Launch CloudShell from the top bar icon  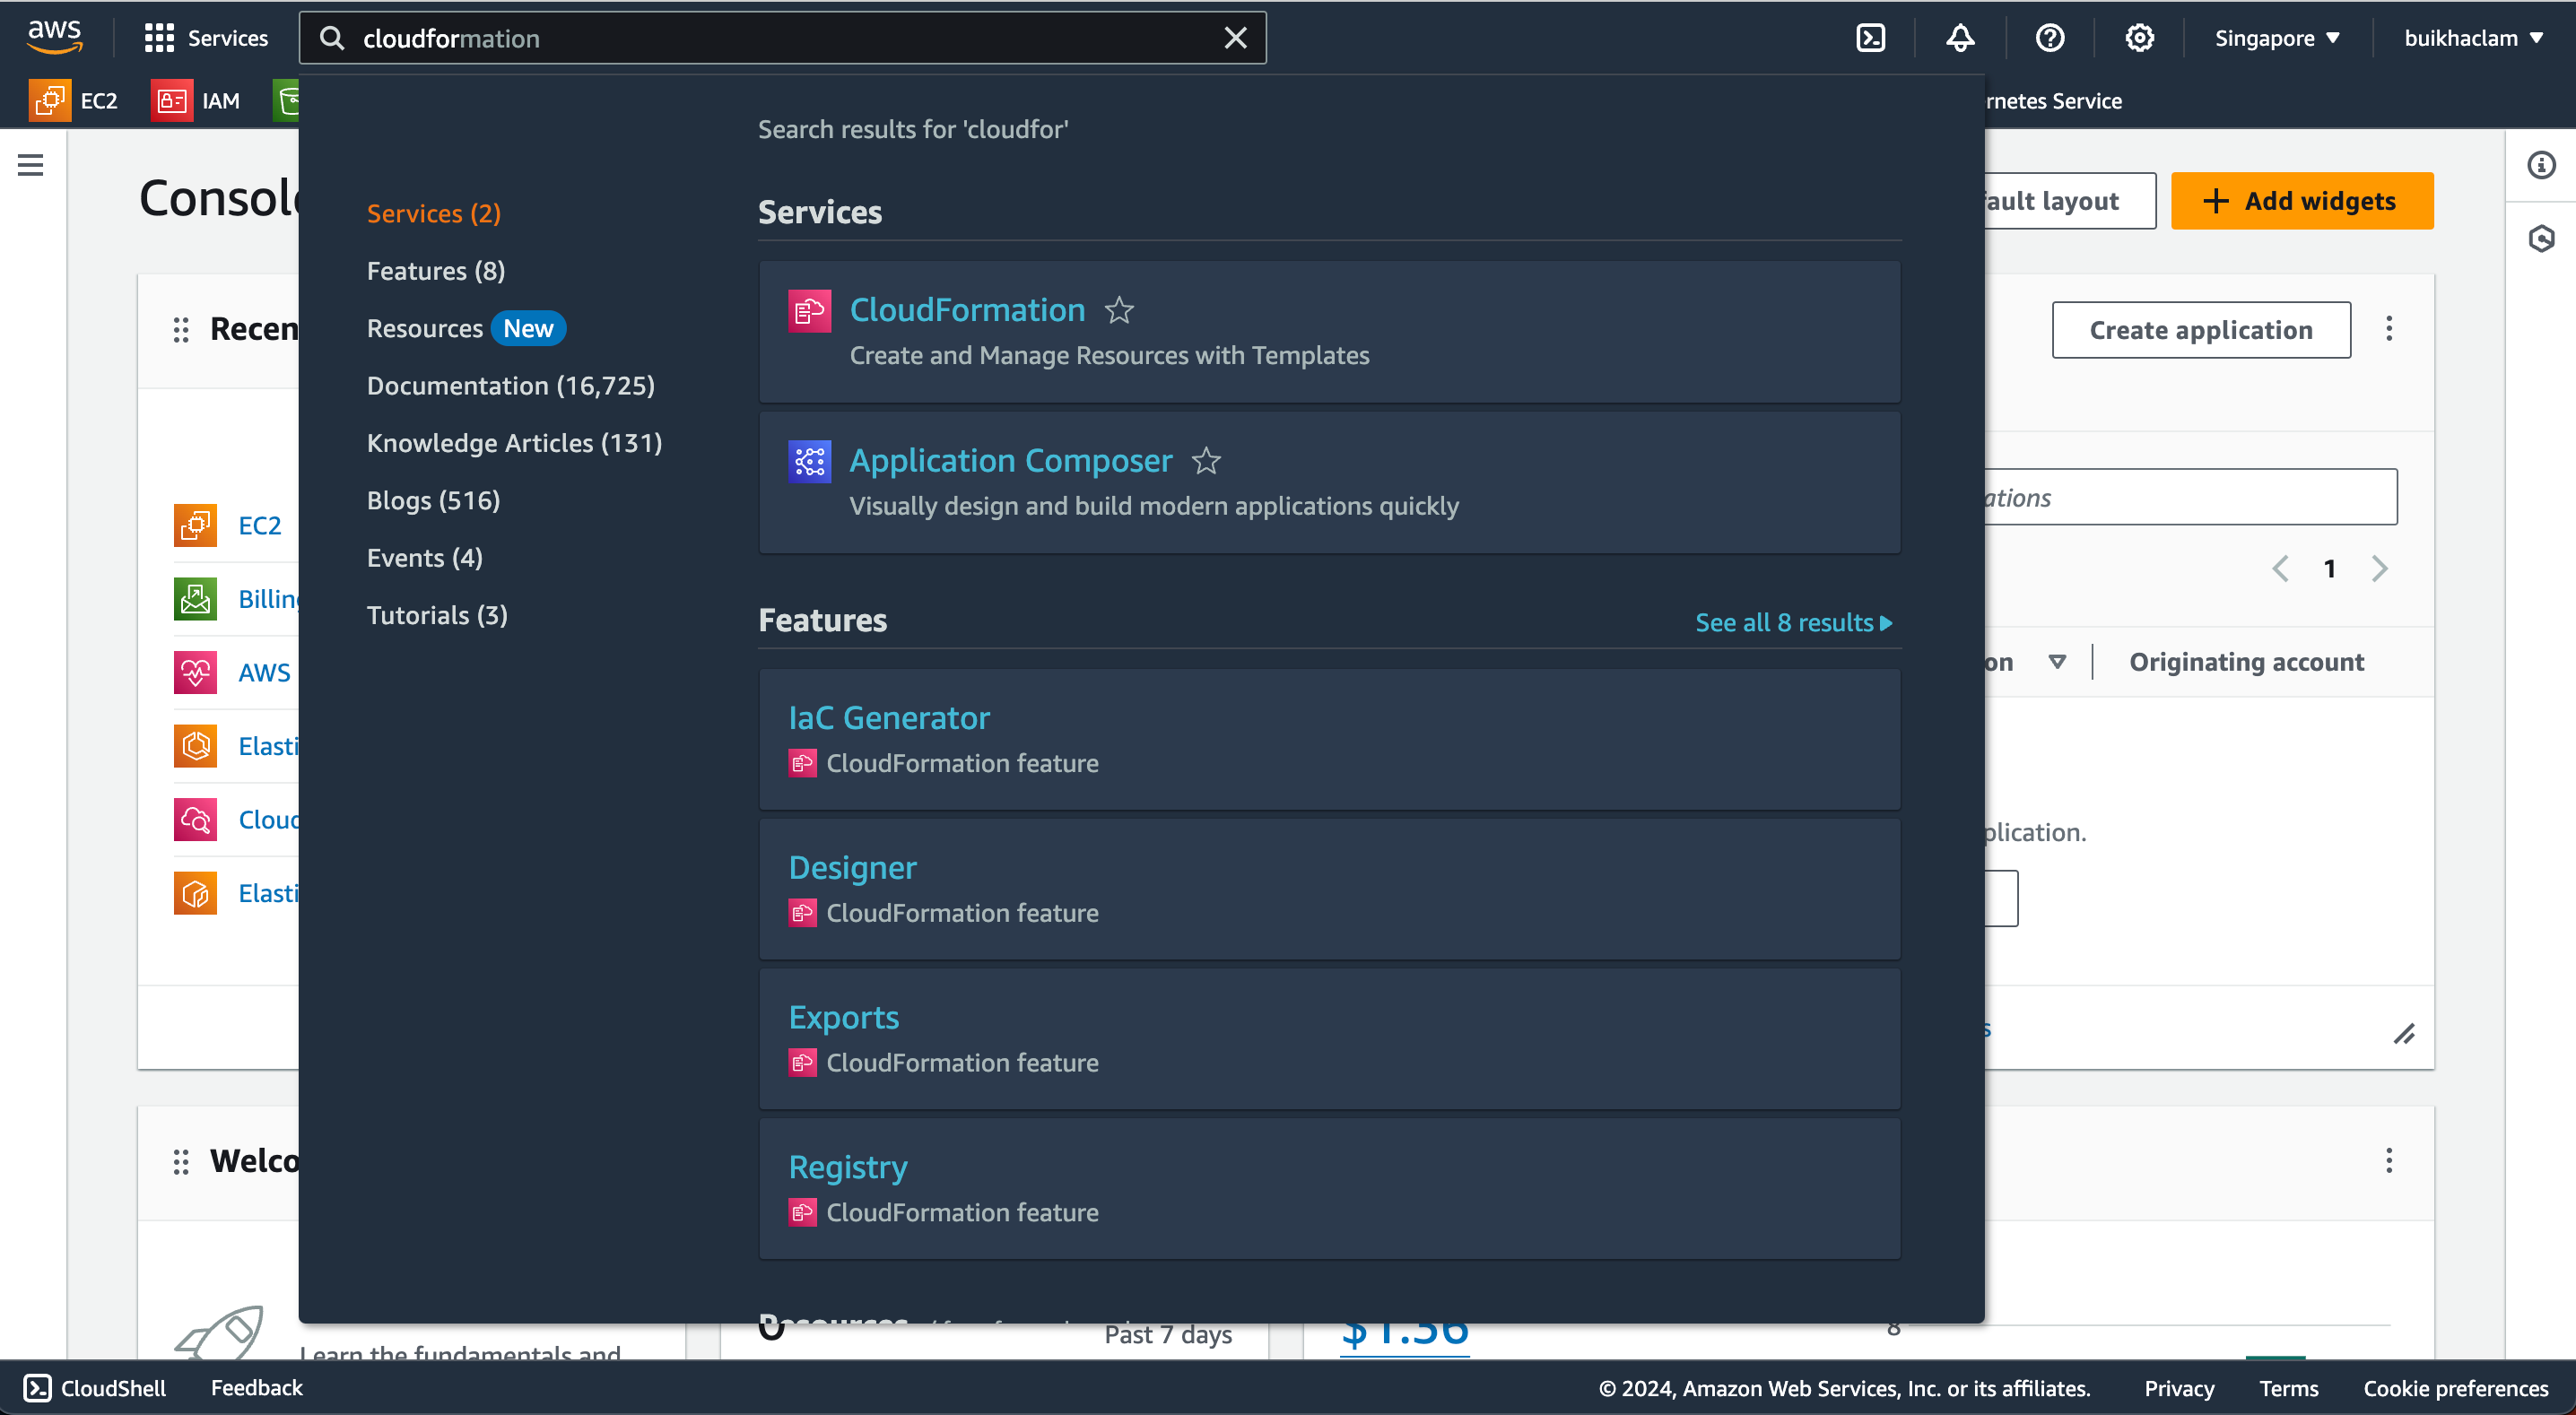1870,38
